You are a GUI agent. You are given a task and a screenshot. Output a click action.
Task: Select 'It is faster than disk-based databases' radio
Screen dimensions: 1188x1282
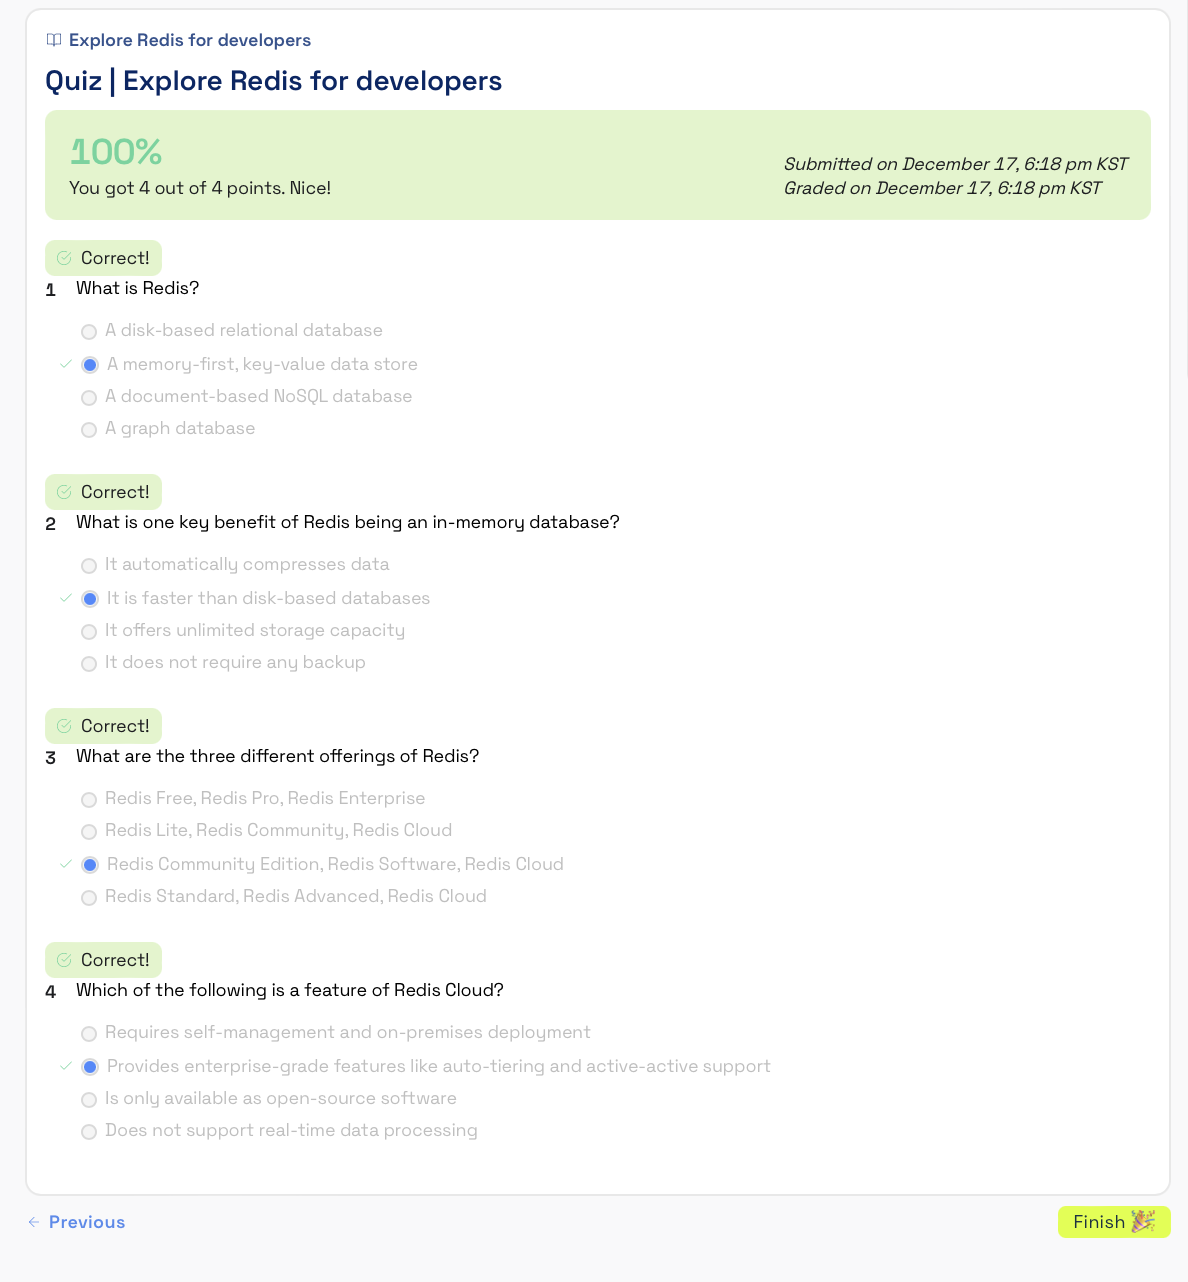90,599
